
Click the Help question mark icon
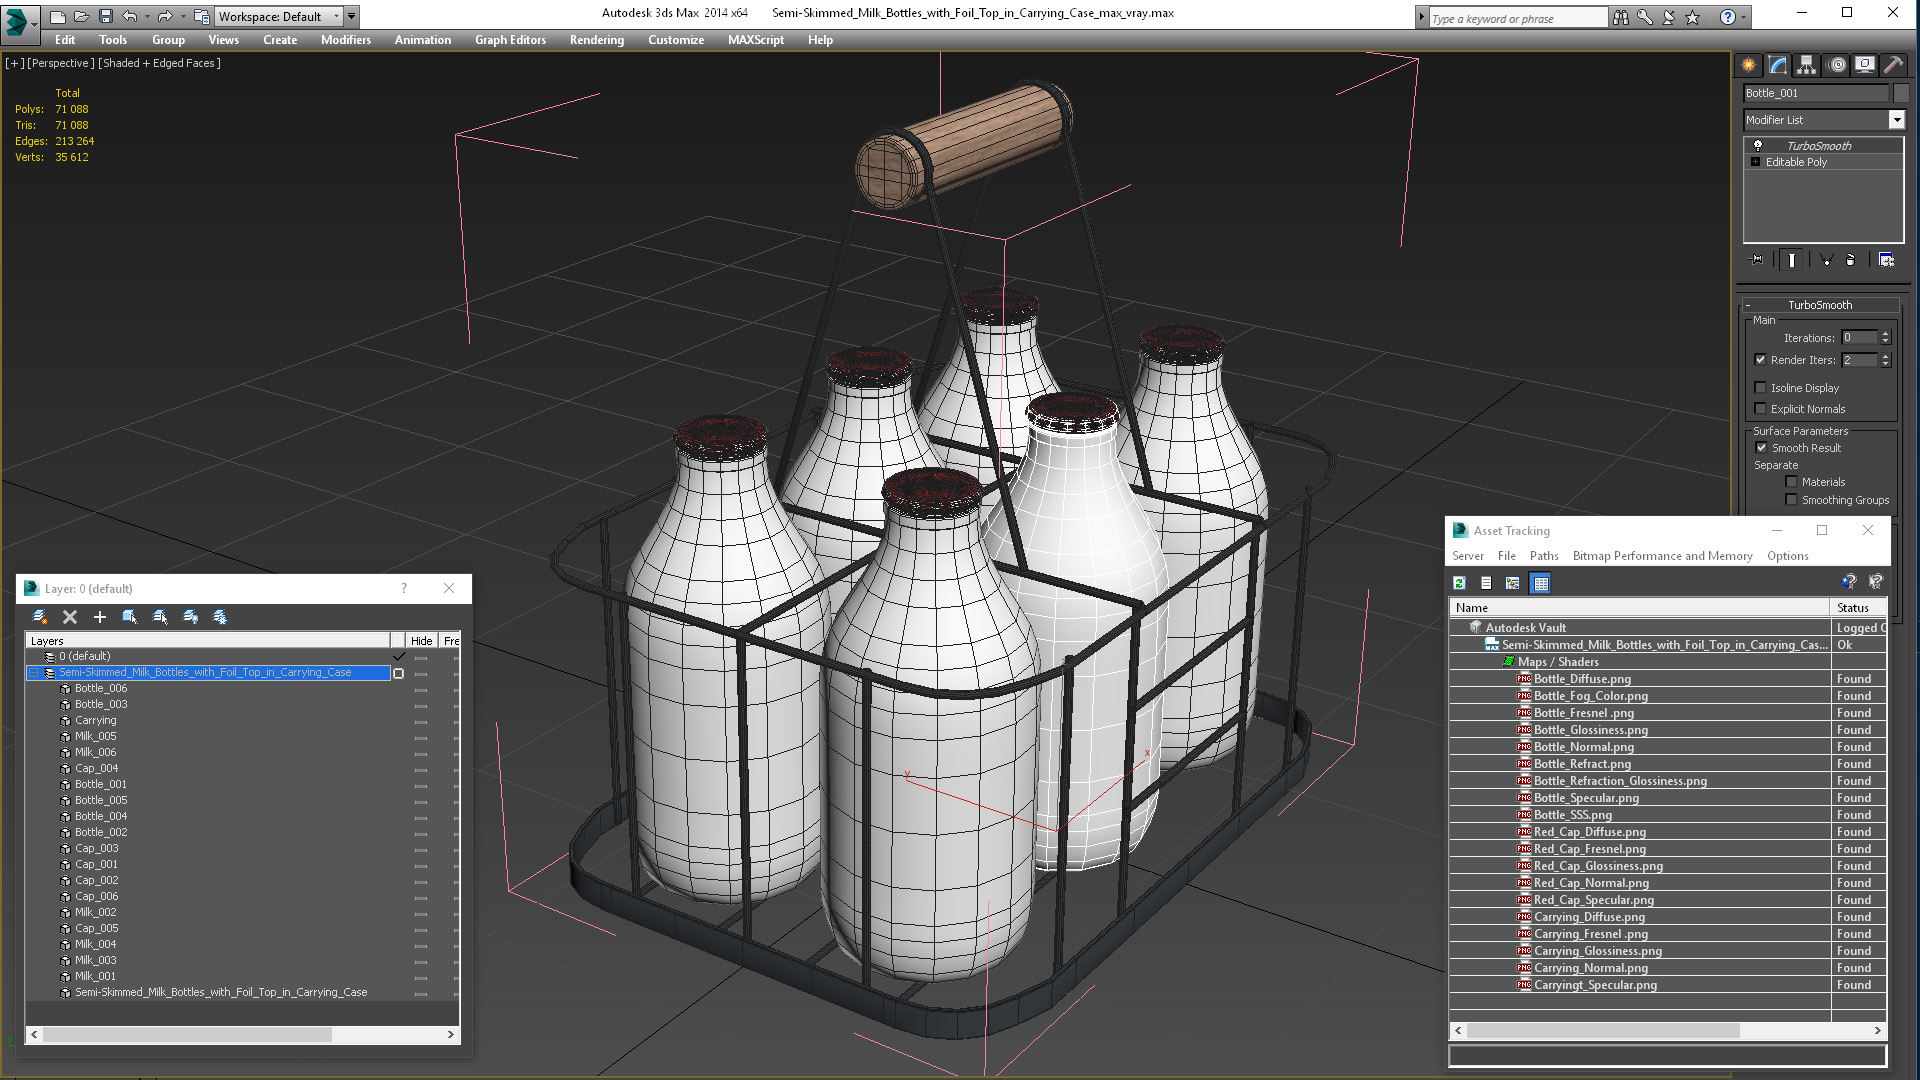(1727, 17)
